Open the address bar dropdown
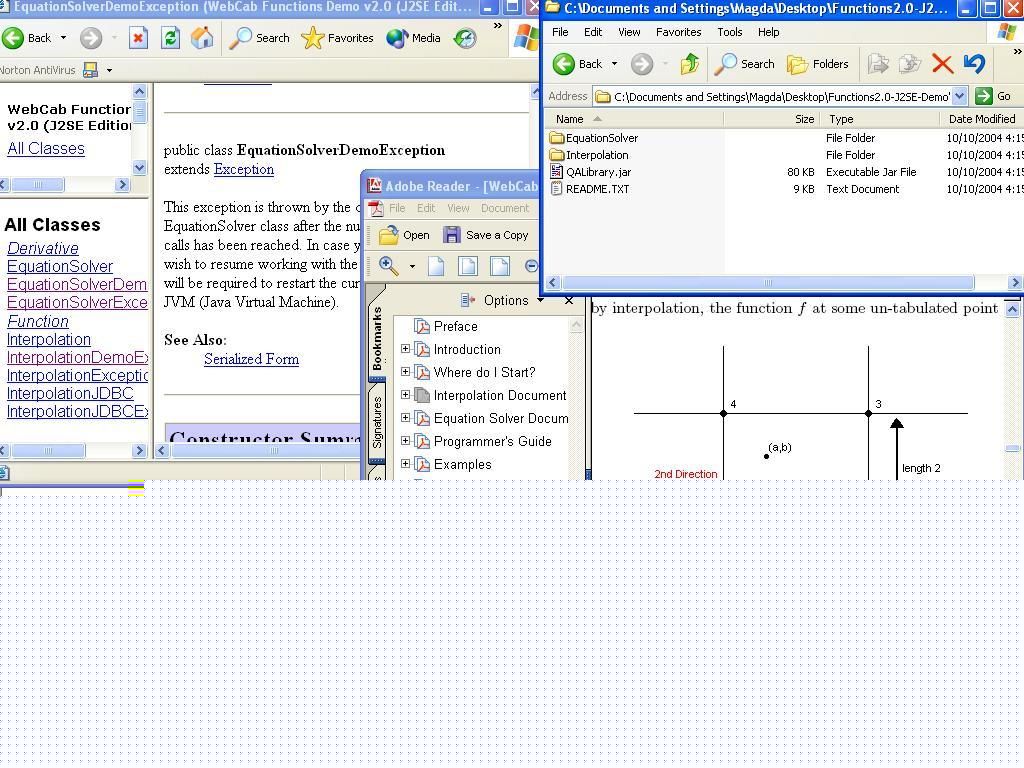The height and width of the screenshot is (768, 1024). tap(959, 96)
